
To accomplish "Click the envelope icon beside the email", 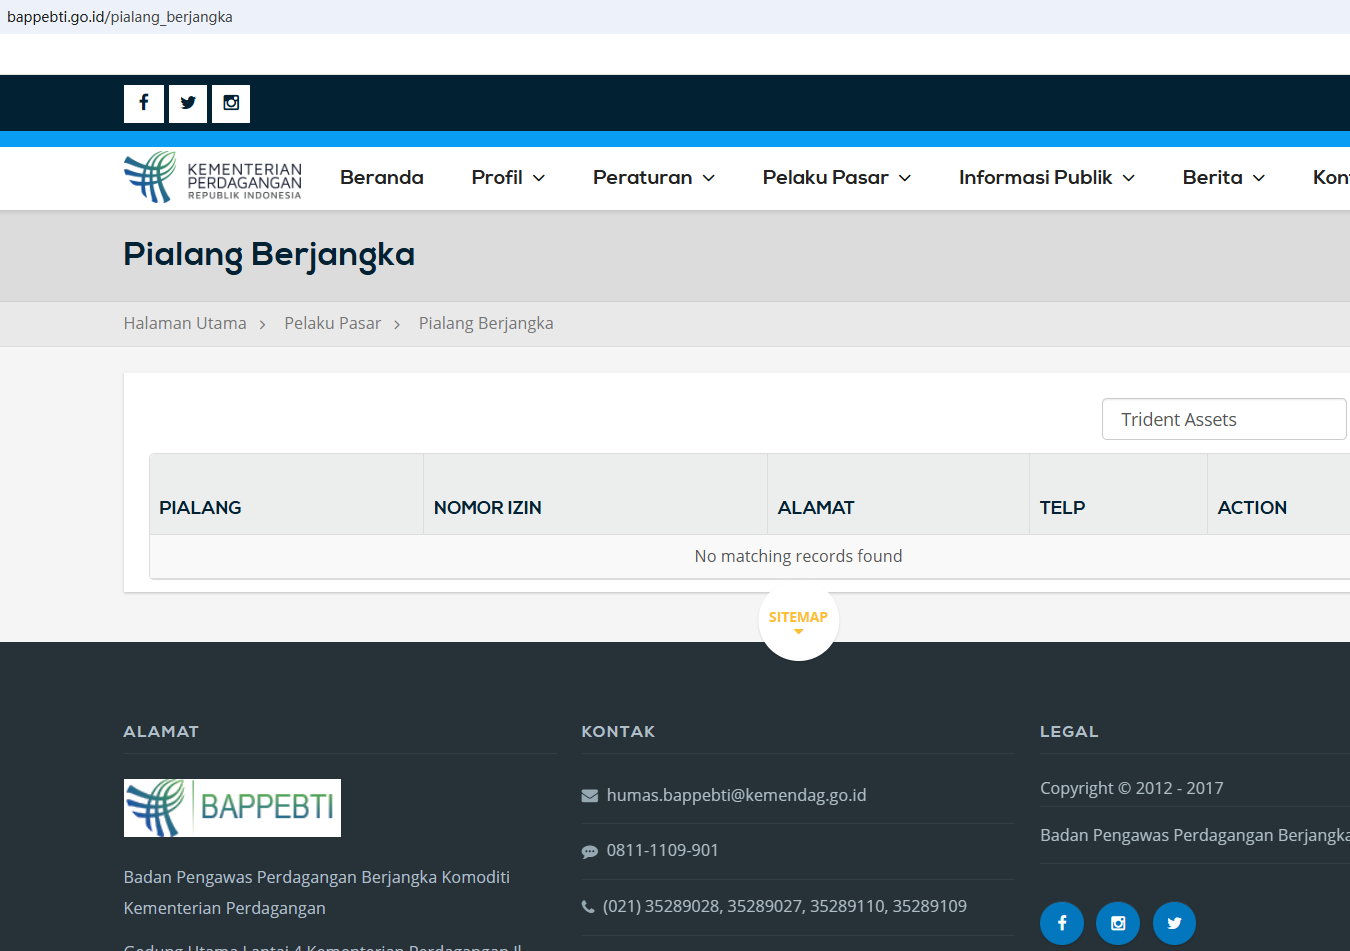I will 590,796.
